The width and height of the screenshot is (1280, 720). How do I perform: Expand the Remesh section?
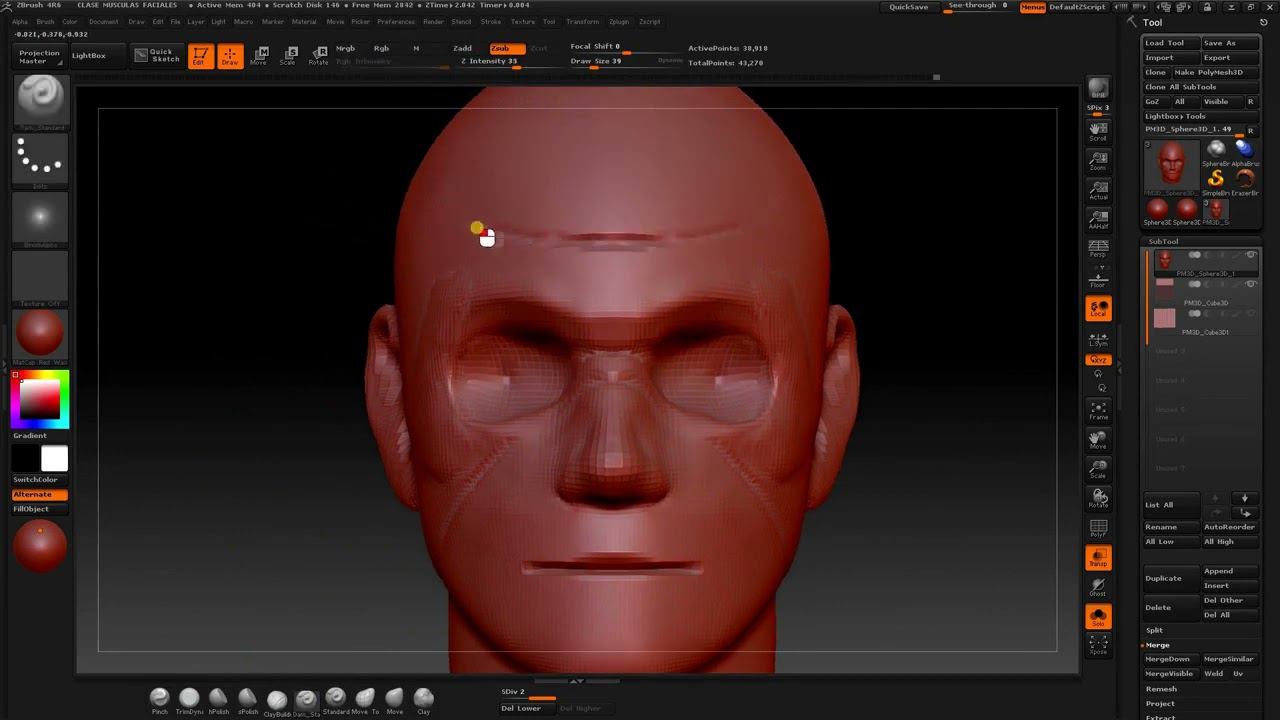[1161, 689]
